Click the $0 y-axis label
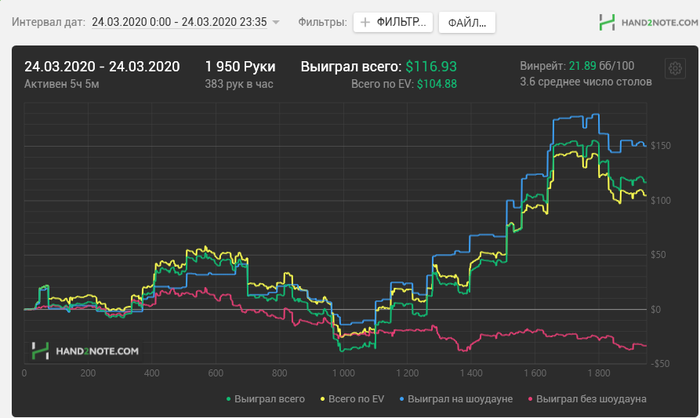Image resolution: width=700 pixels, height=418 pixels. click(x=655, y=309)
